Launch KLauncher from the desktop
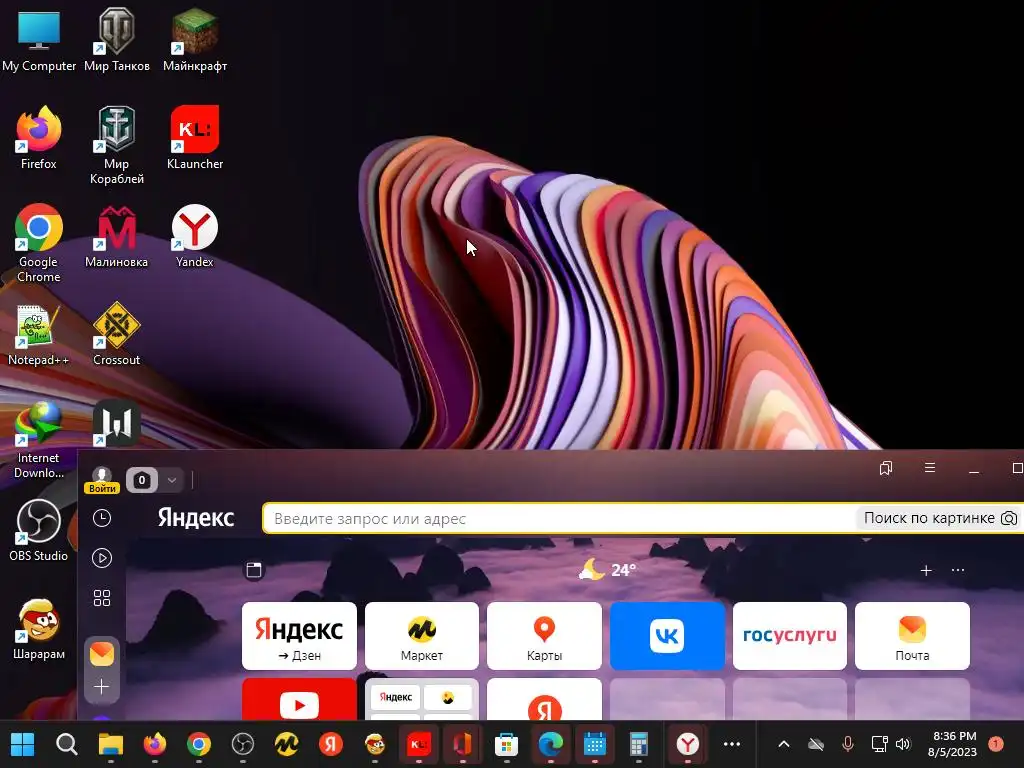The height and width of the screenshot is (768, 1024). [x=195, y=138]
